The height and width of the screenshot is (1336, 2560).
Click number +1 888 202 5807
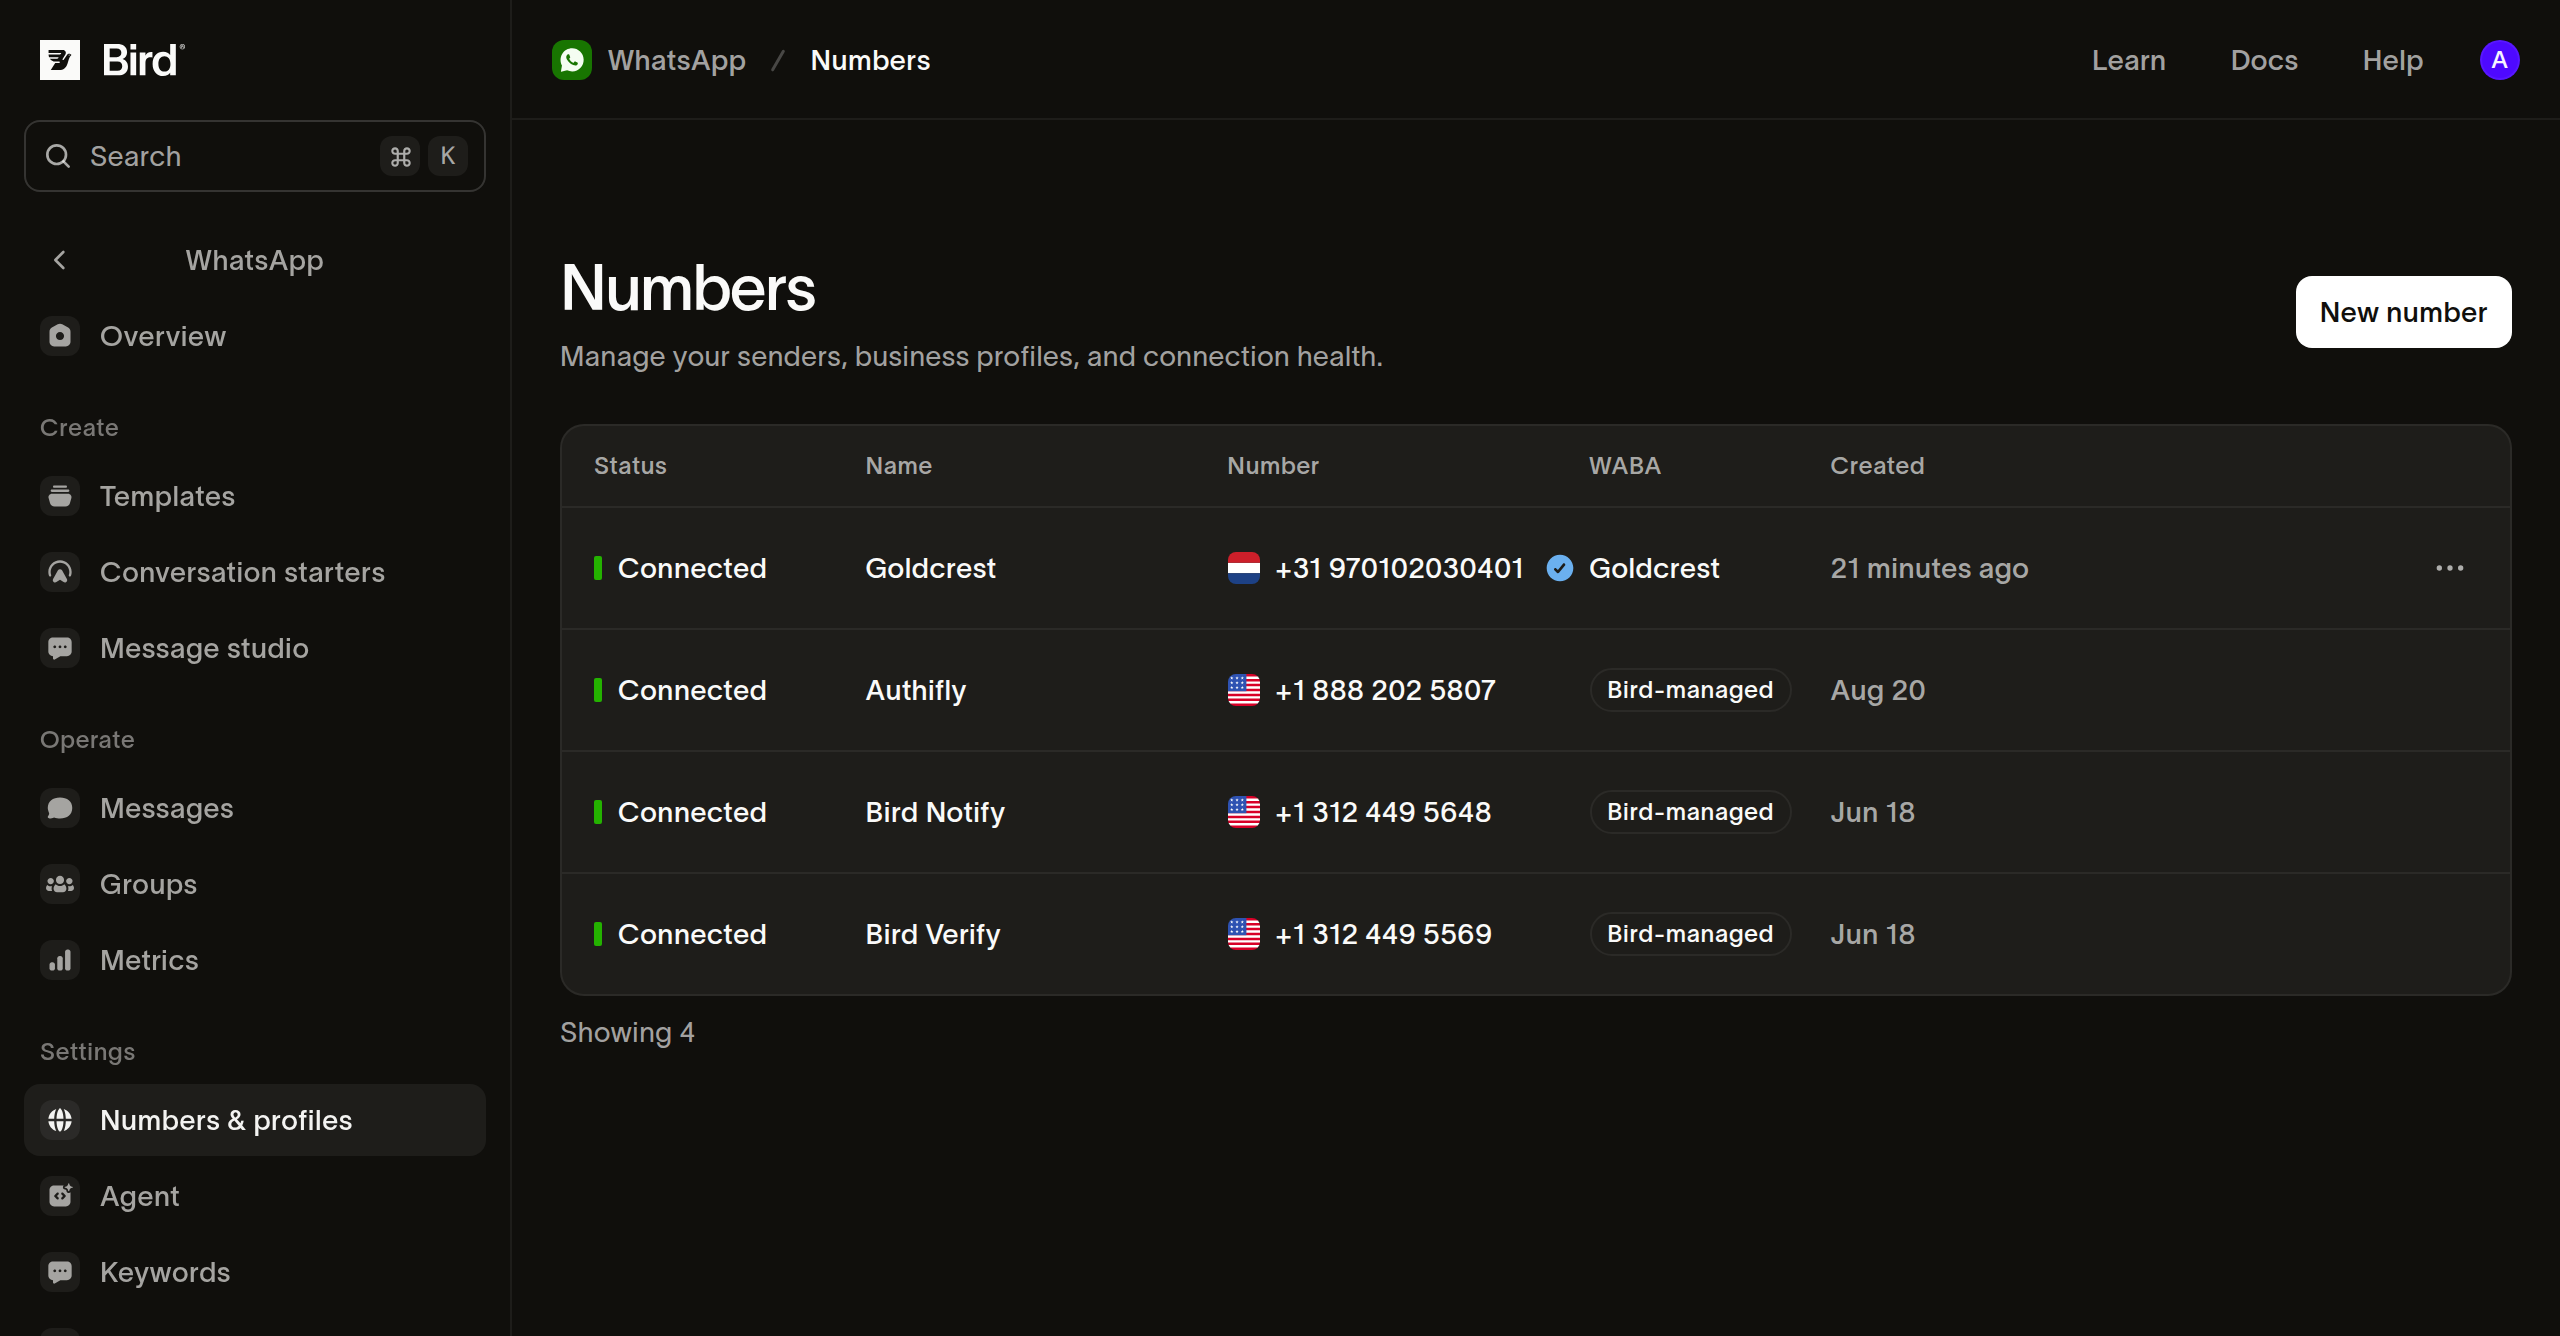click(x=1385, y=690)
